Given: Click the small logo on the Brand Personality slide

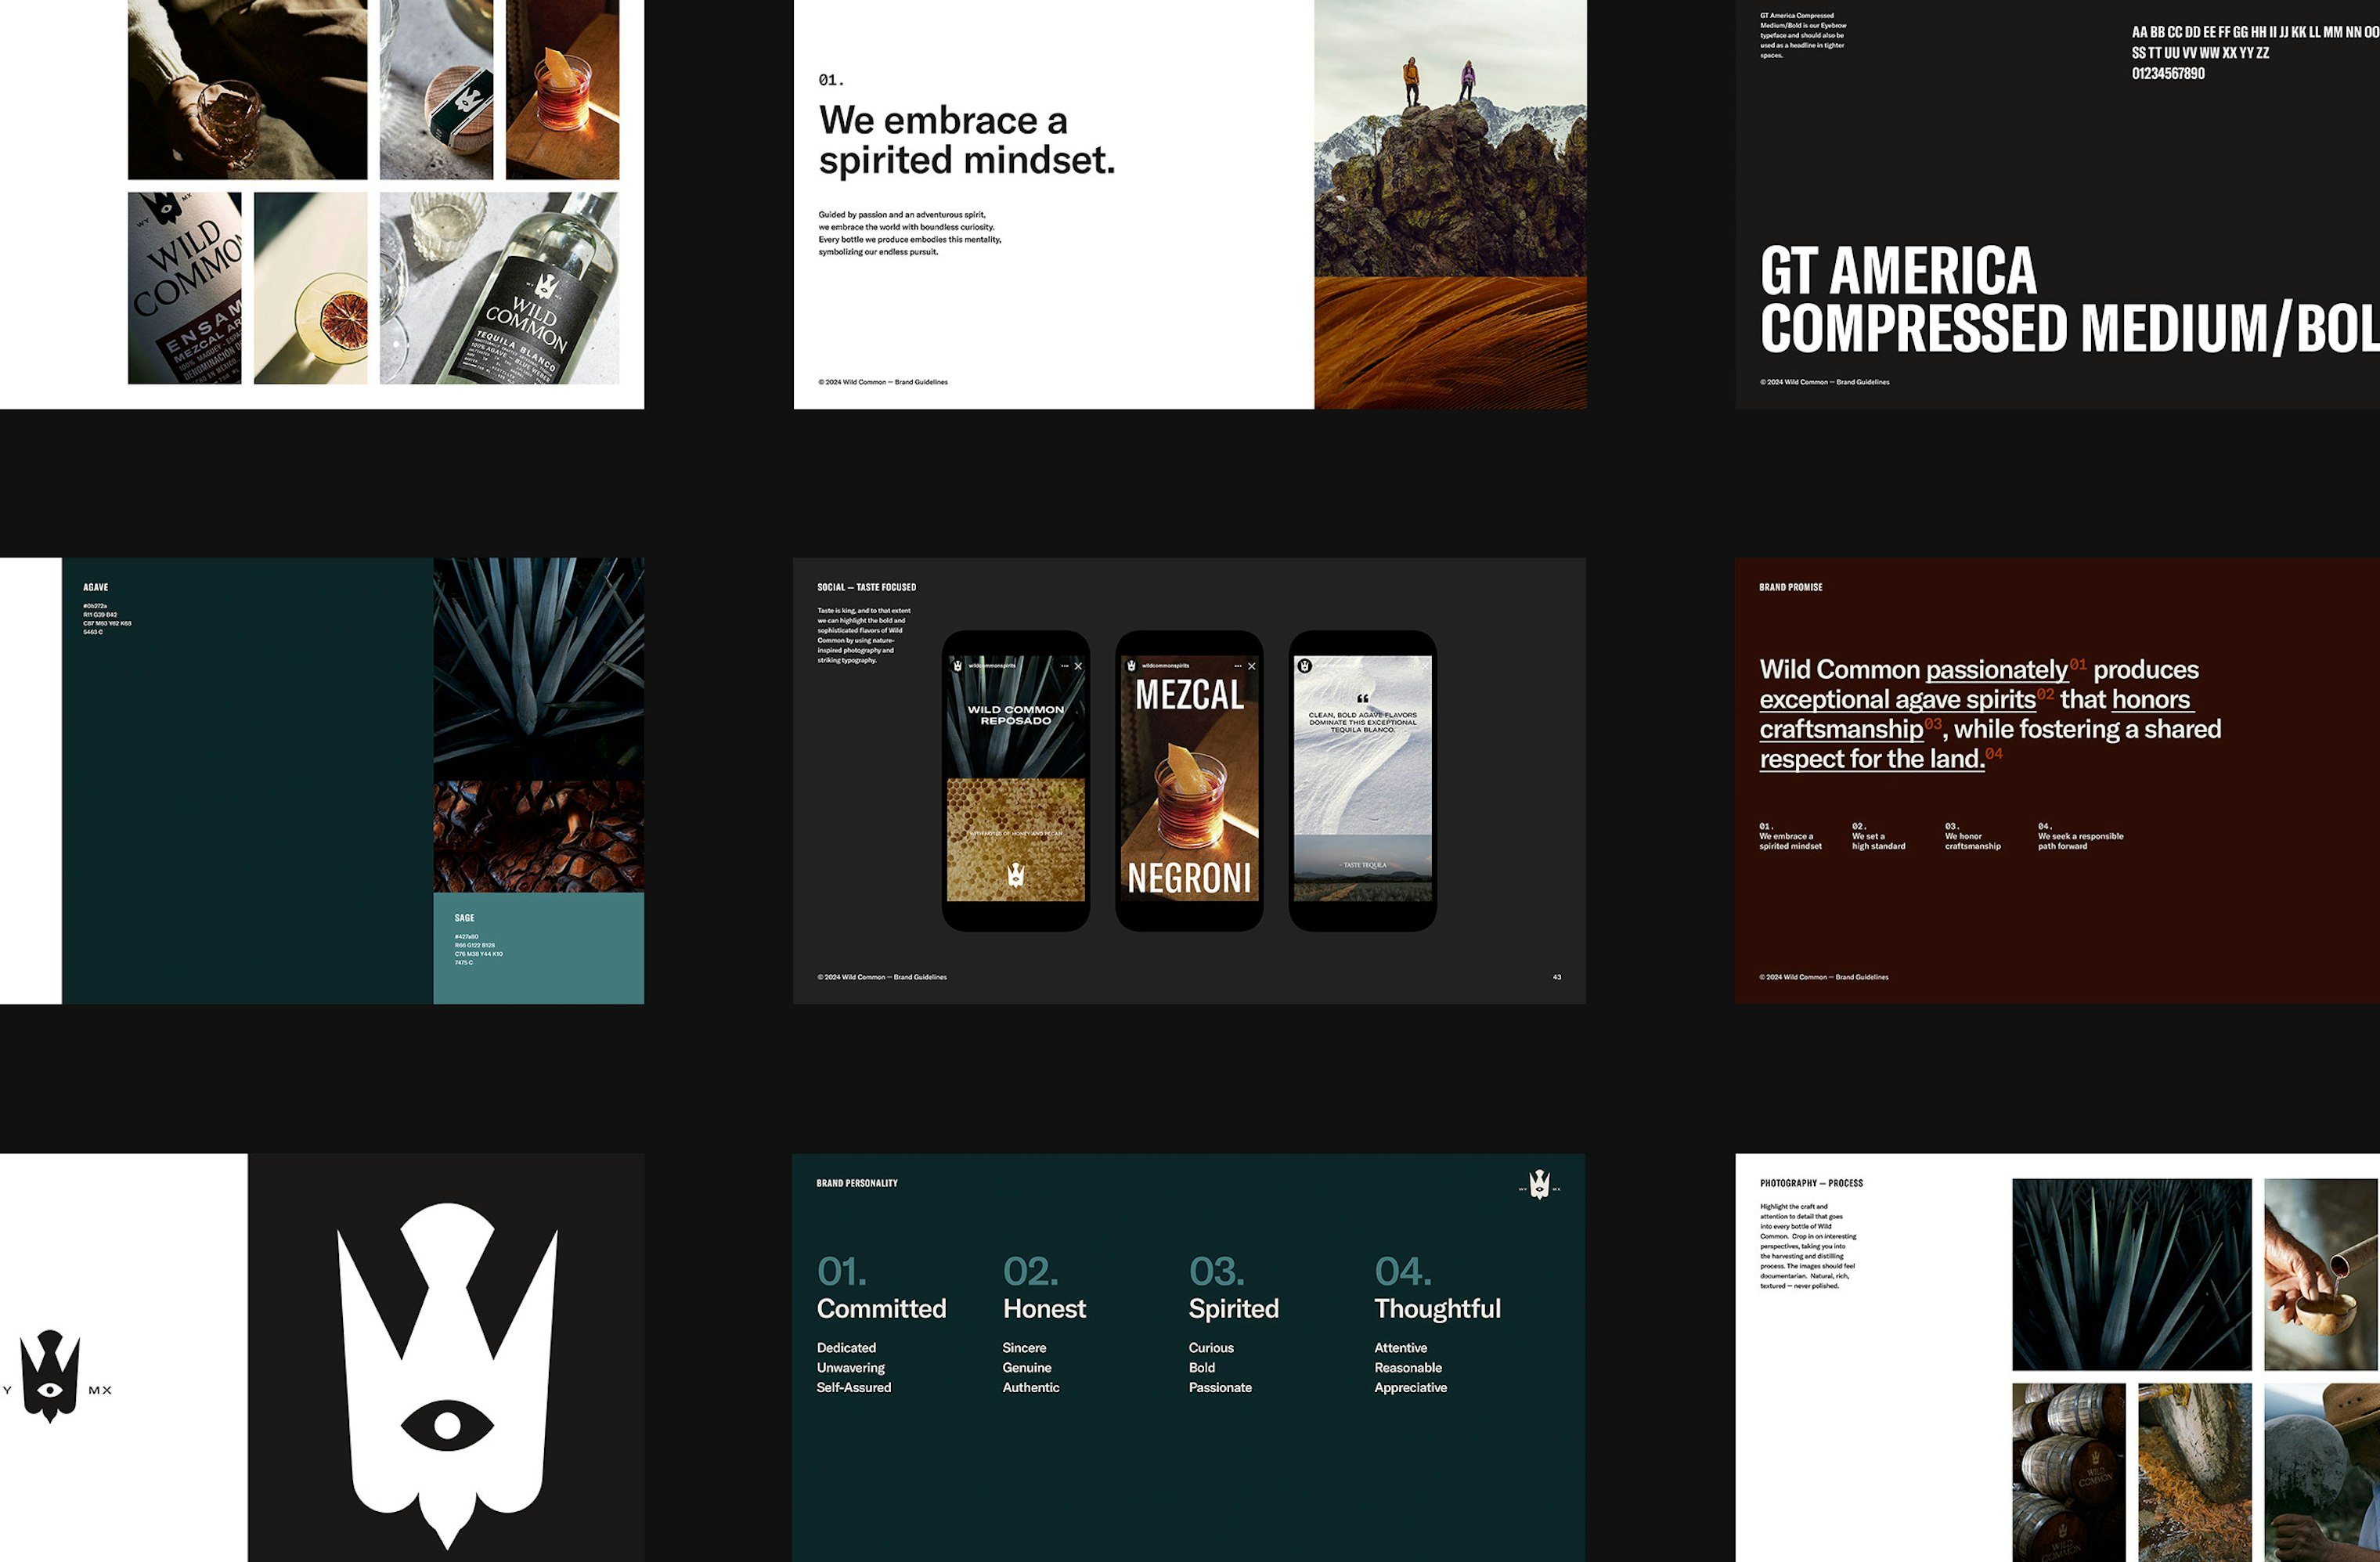Looking at the screenshot, I should (x=1540, y=1184).
